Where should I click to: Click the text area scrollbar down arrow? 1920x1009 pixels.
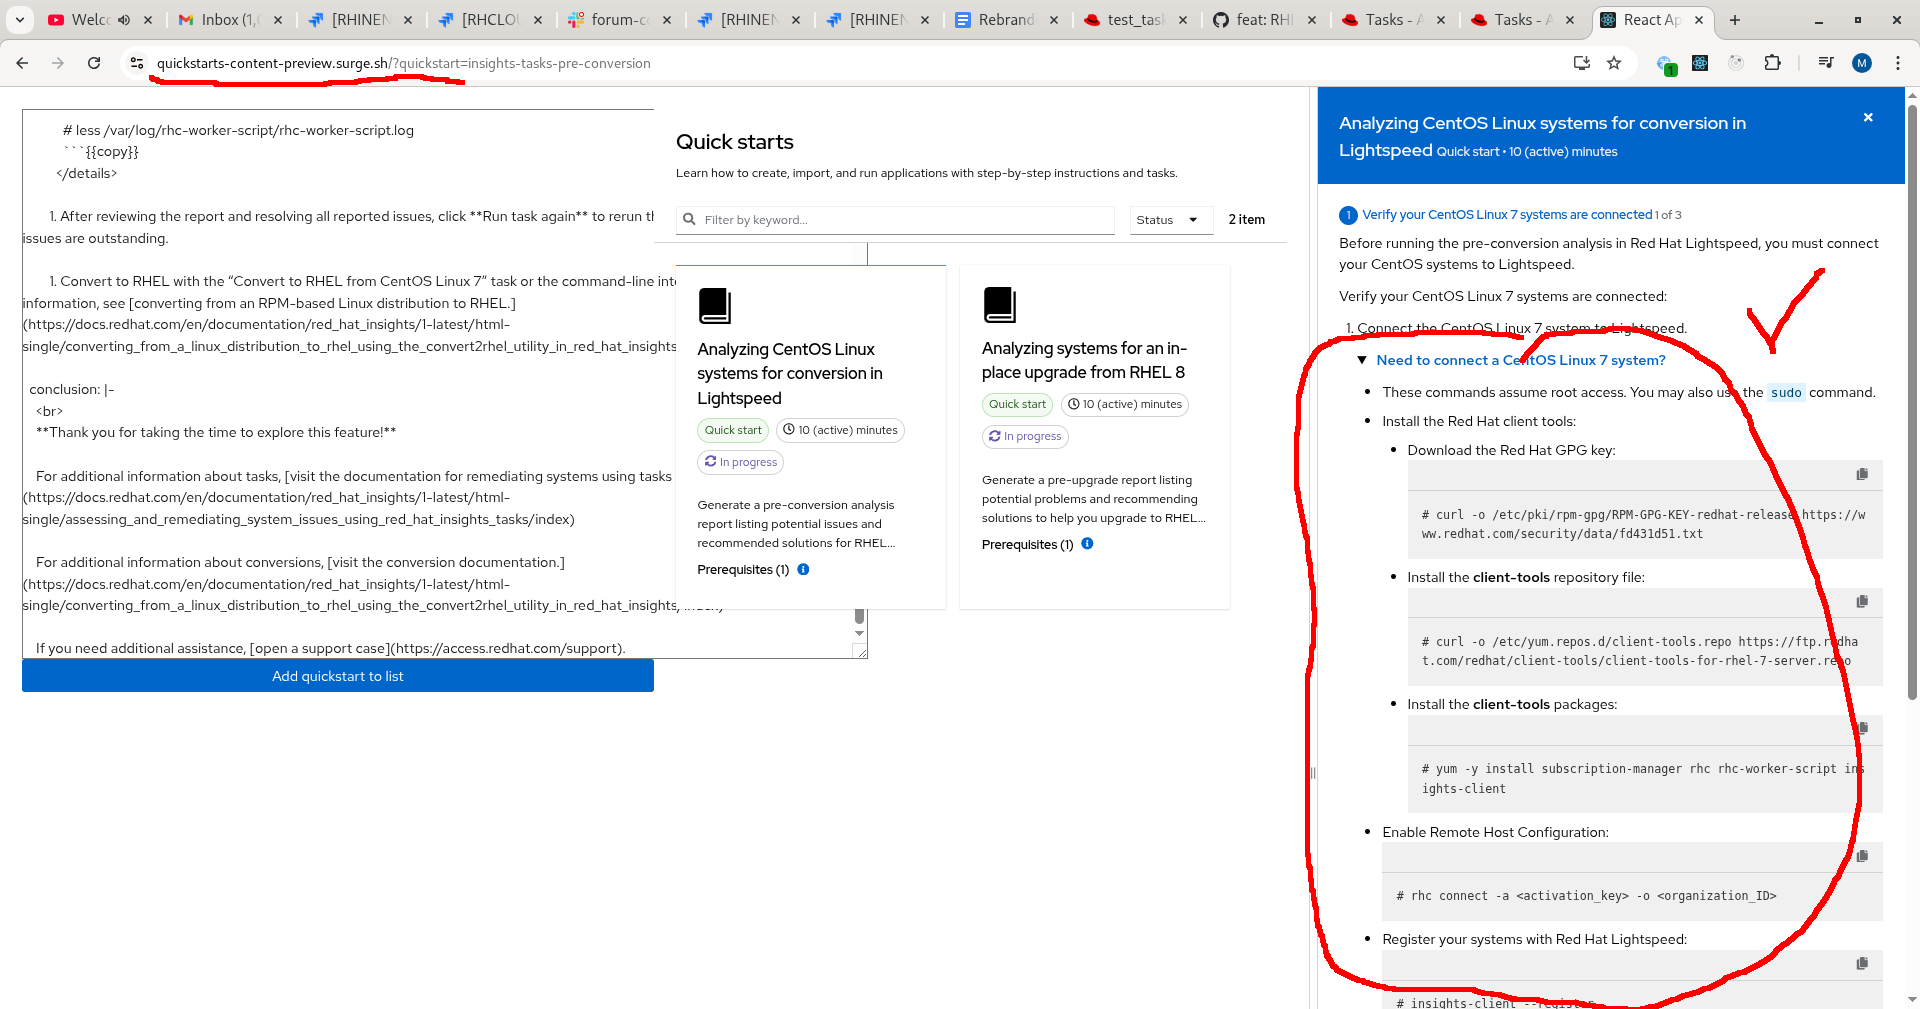(859, 633)
